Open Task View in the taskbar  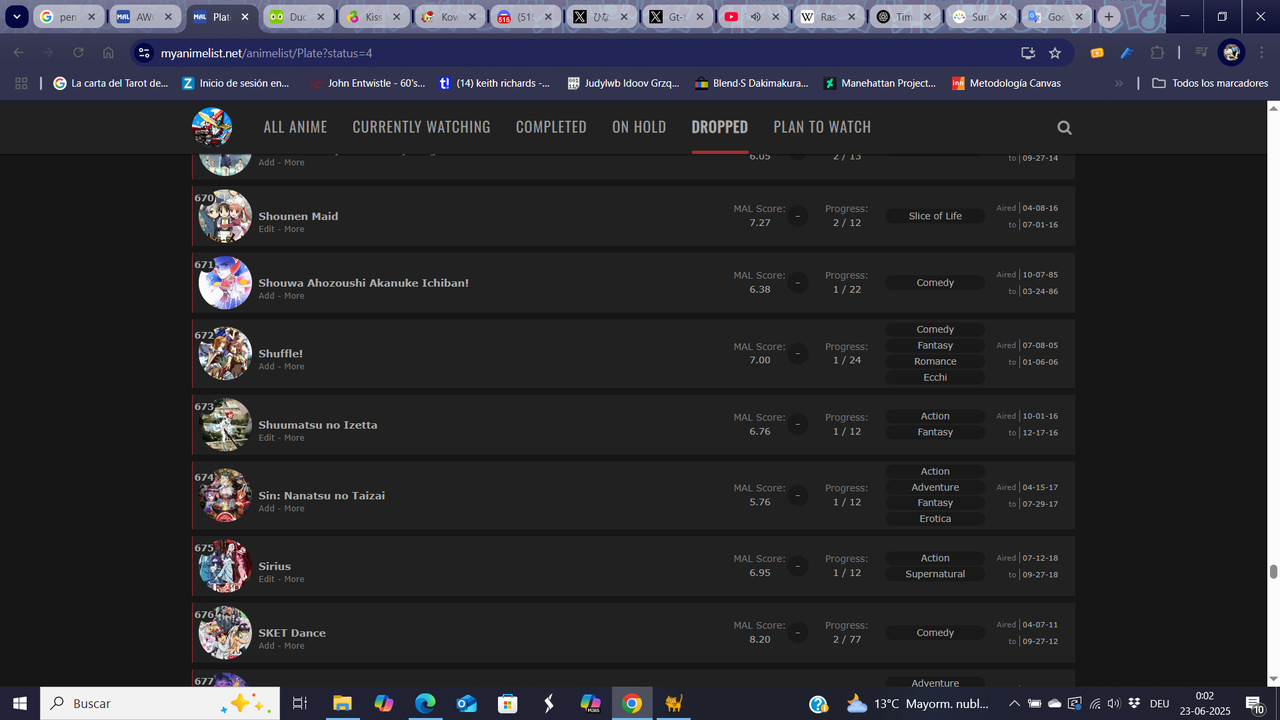[x=299, y=703]
